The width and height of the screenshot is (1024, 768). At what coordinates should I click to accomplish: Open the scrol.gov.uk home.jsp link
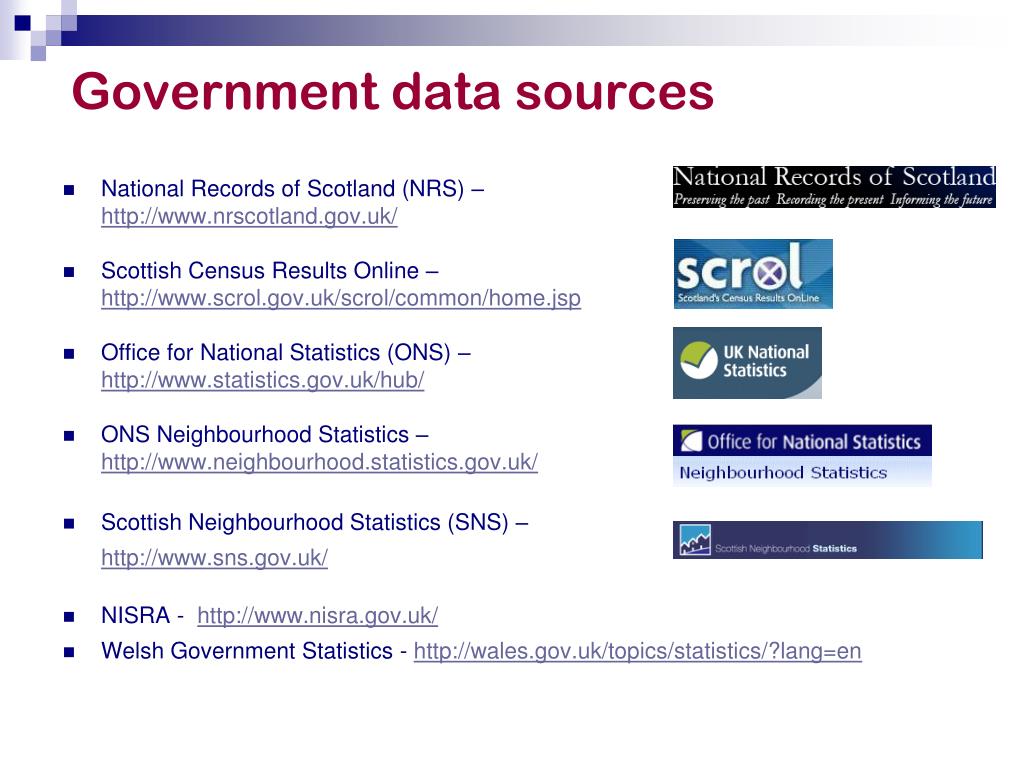click(x=341, y=298)
